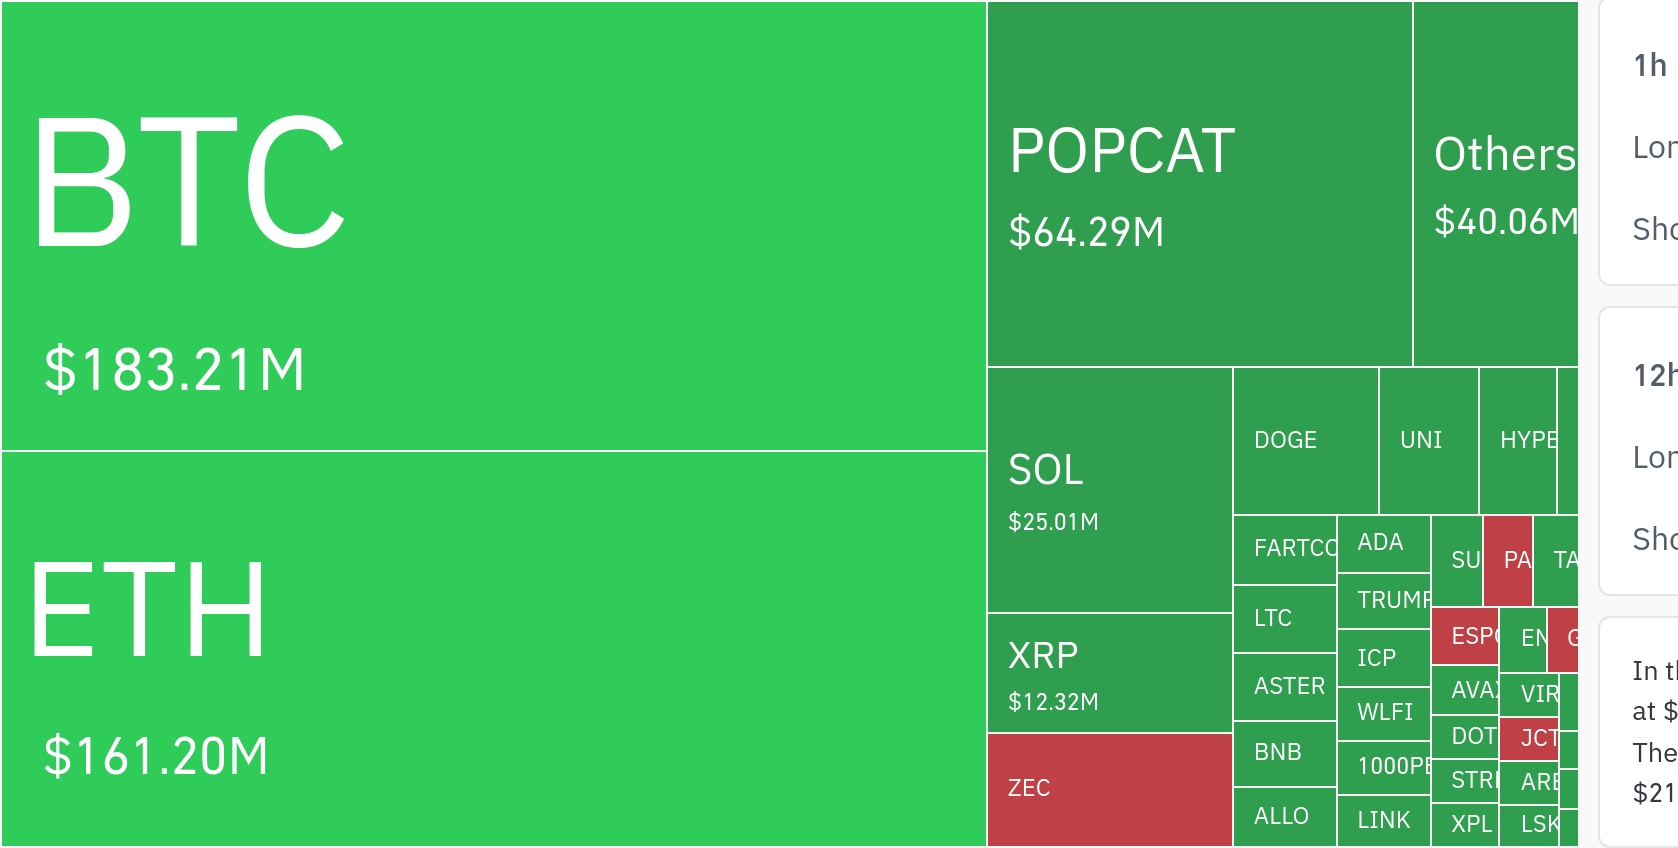Viewport: 1678px width, 848px height.
Task: Click the Others $40.06M tile
Action: [1495, 184]
